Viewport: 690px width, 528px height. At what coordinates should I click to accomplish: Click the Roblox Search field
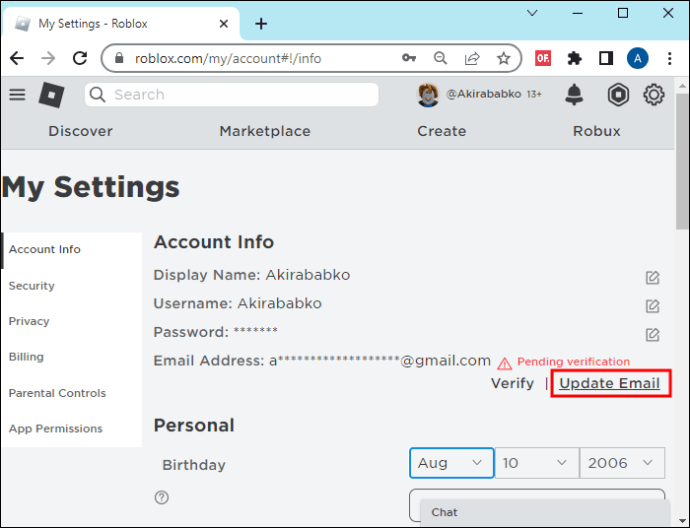click(231, 95)
